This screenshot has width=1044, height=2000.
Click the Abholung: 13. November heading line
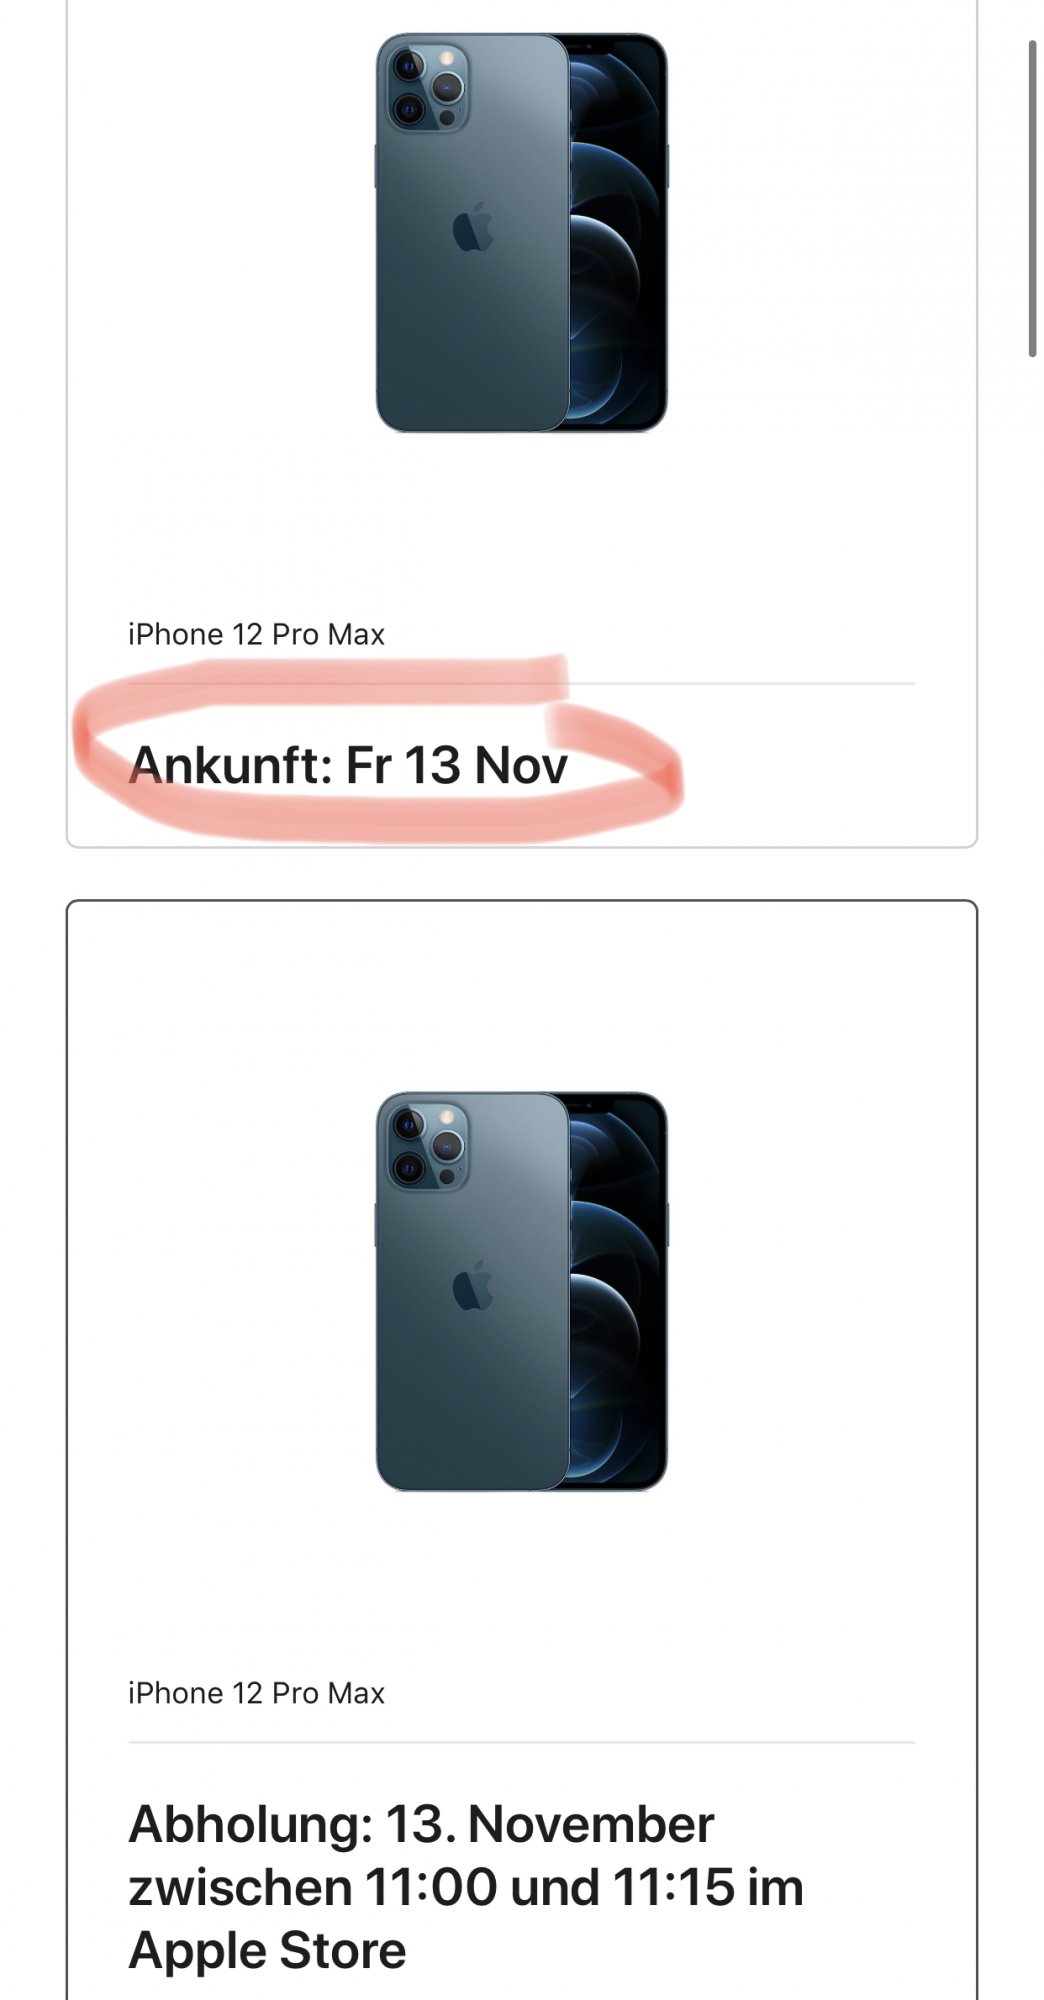421,1825
